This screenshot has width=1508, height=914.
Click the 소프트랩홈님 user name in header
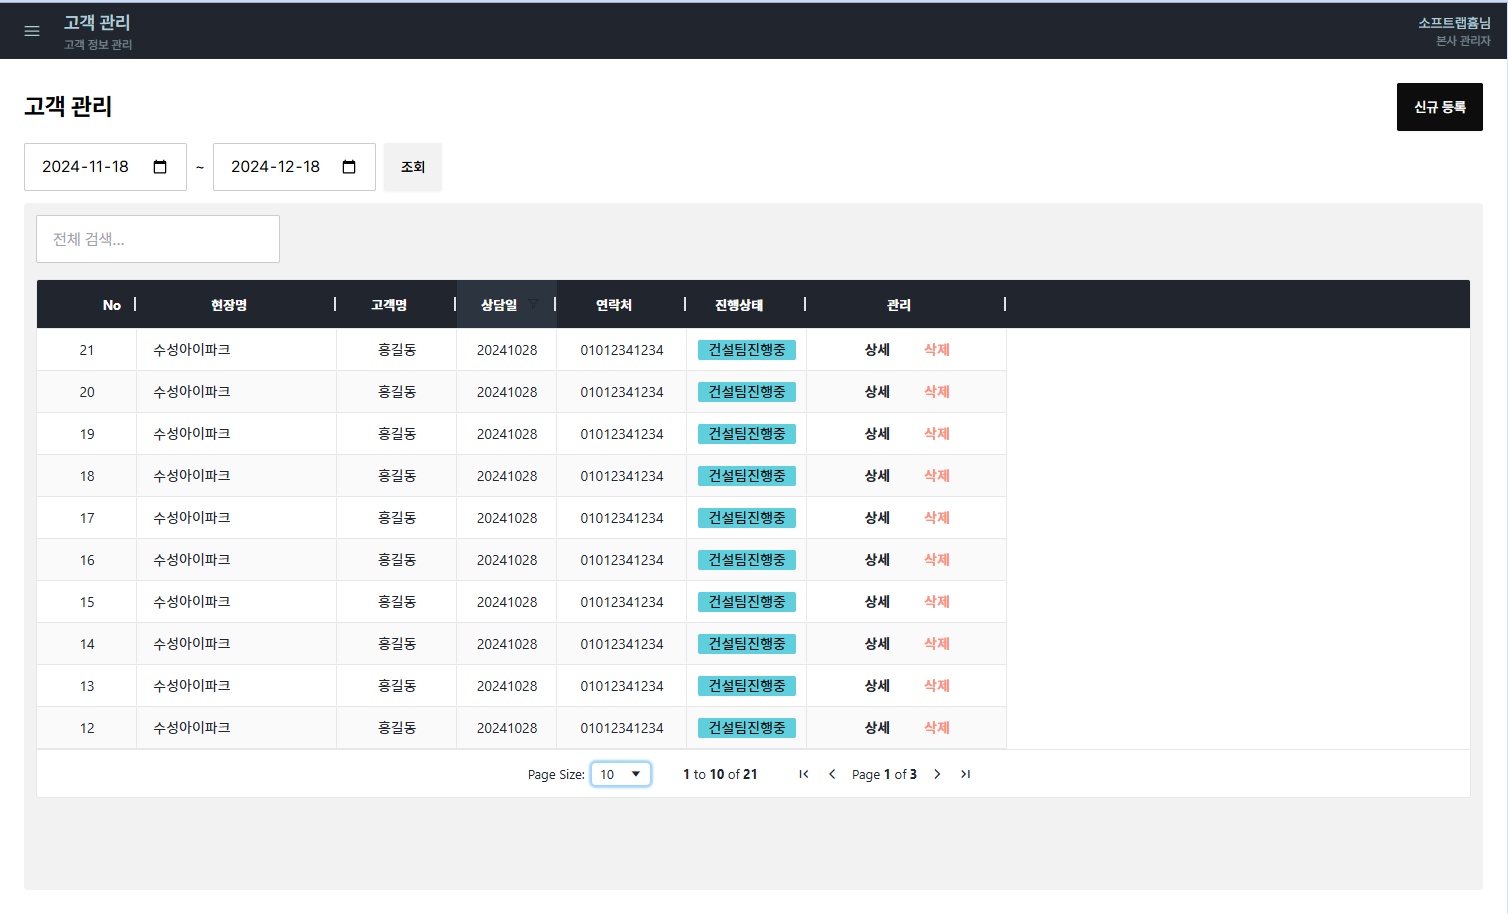point(1454,23)
